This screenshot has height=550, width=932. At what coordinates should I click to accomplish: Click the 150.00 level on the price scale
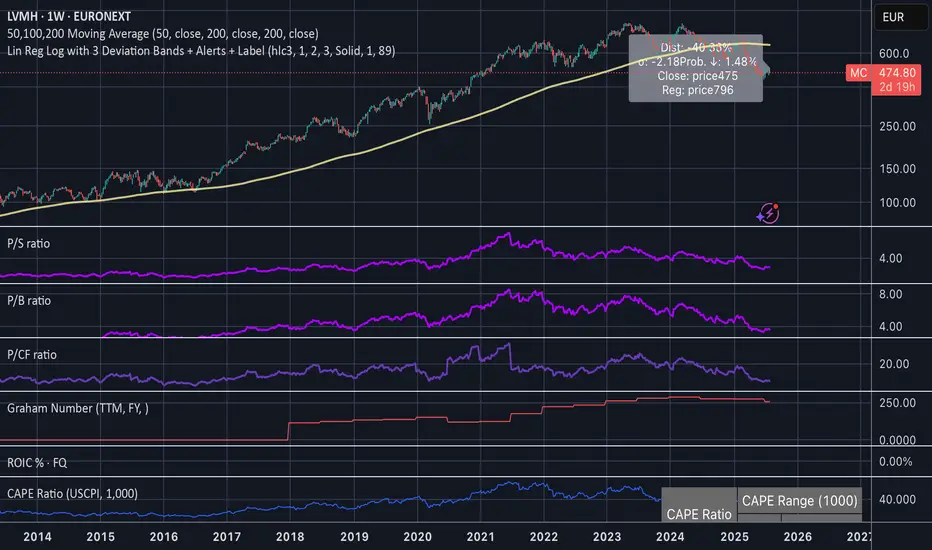(898, 169)
